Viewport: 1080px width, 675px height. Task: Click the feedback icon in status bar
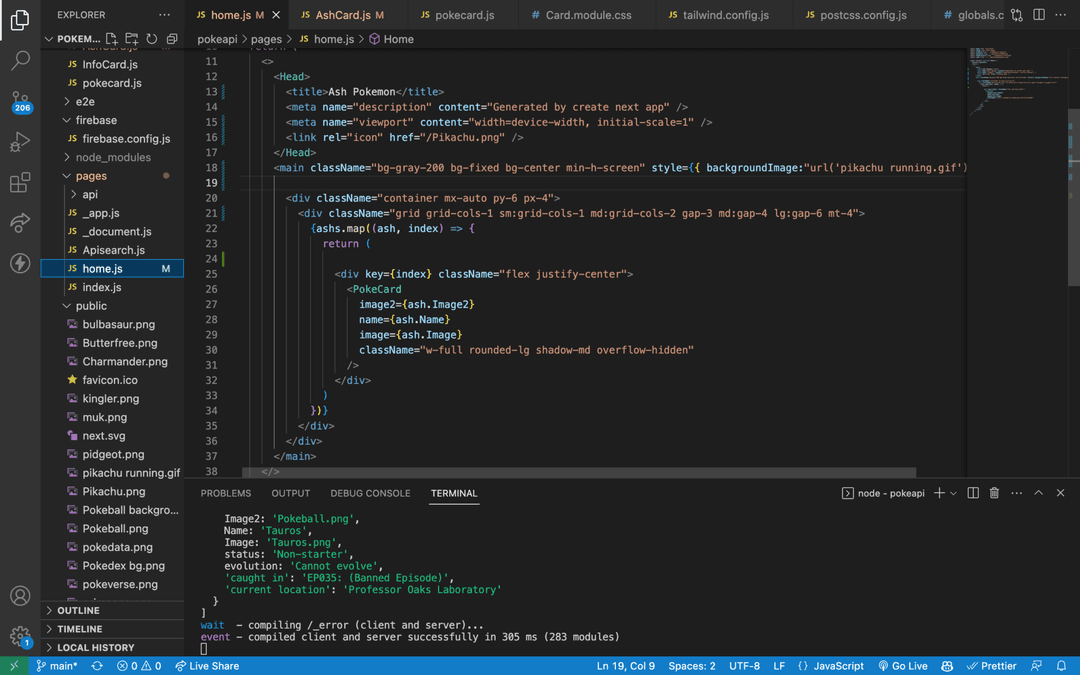click(1036, 666)
